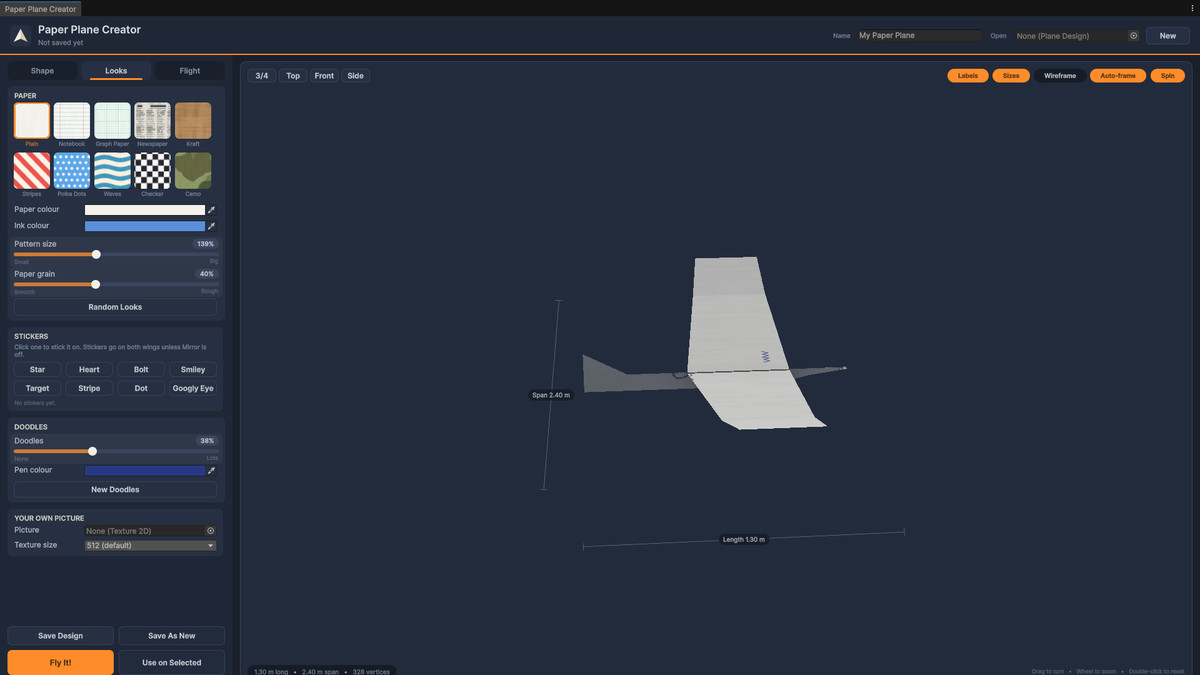Screen dimensions: 1200x675
Task: Click the Paper colour eyedropper icon
Action: (211, 210)
